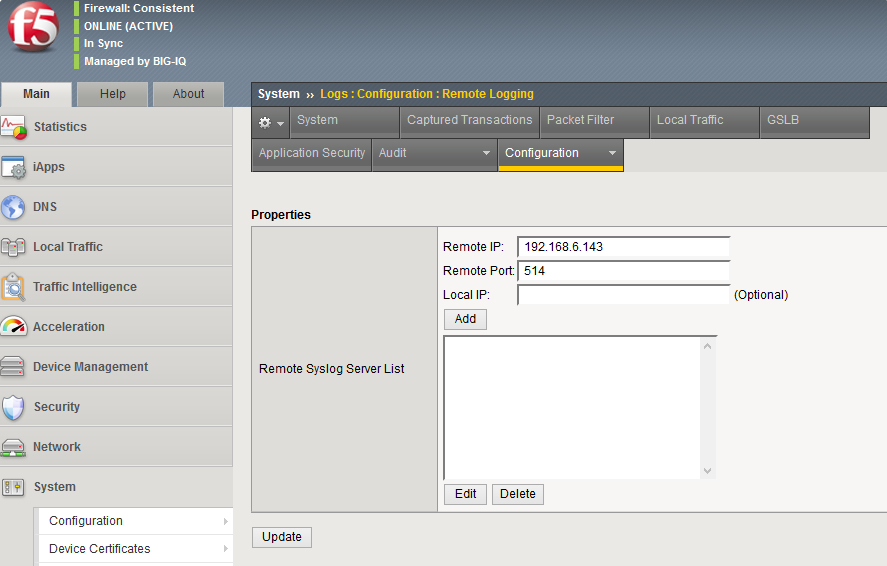This screenshot has width=887, height=566.
Task: Expand Device Certificates submenu
Action: coord(225,549)
